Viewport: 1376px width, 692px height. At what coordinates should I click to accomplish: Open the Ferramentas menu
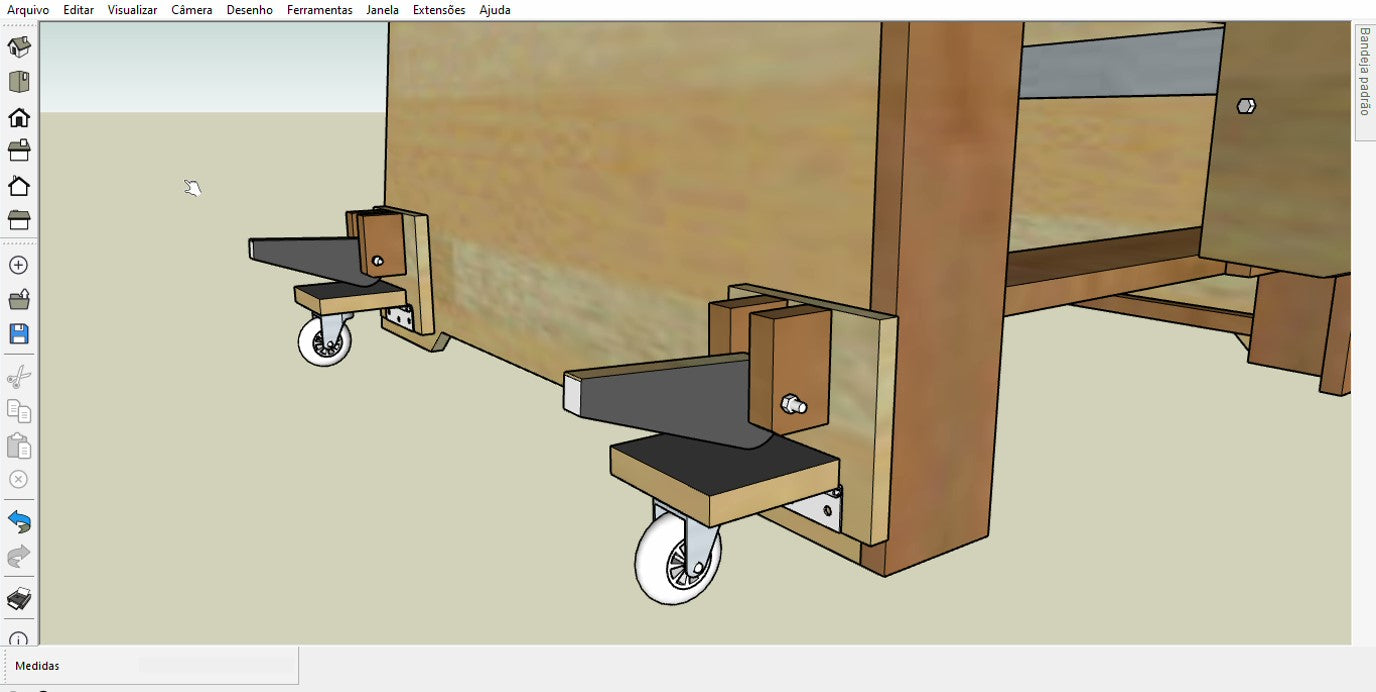click(x=319, y=10)
